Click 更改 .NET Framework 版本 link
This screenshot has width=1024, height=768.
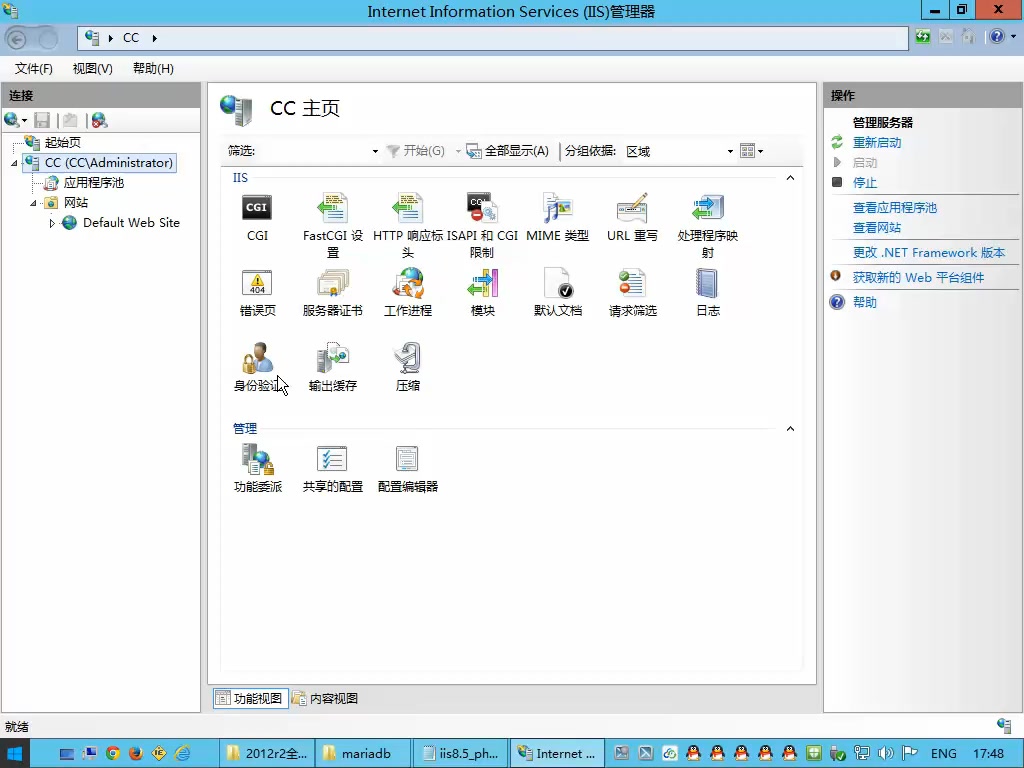[x=929, y=253]
